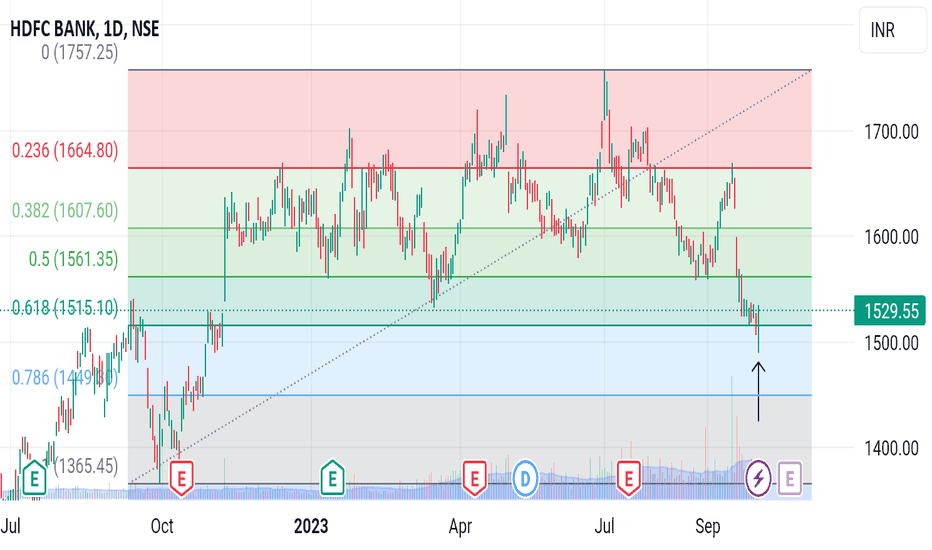Click the purple lightning bolt event marker
The width and height of the screenshot is (932, 550).
758,478
